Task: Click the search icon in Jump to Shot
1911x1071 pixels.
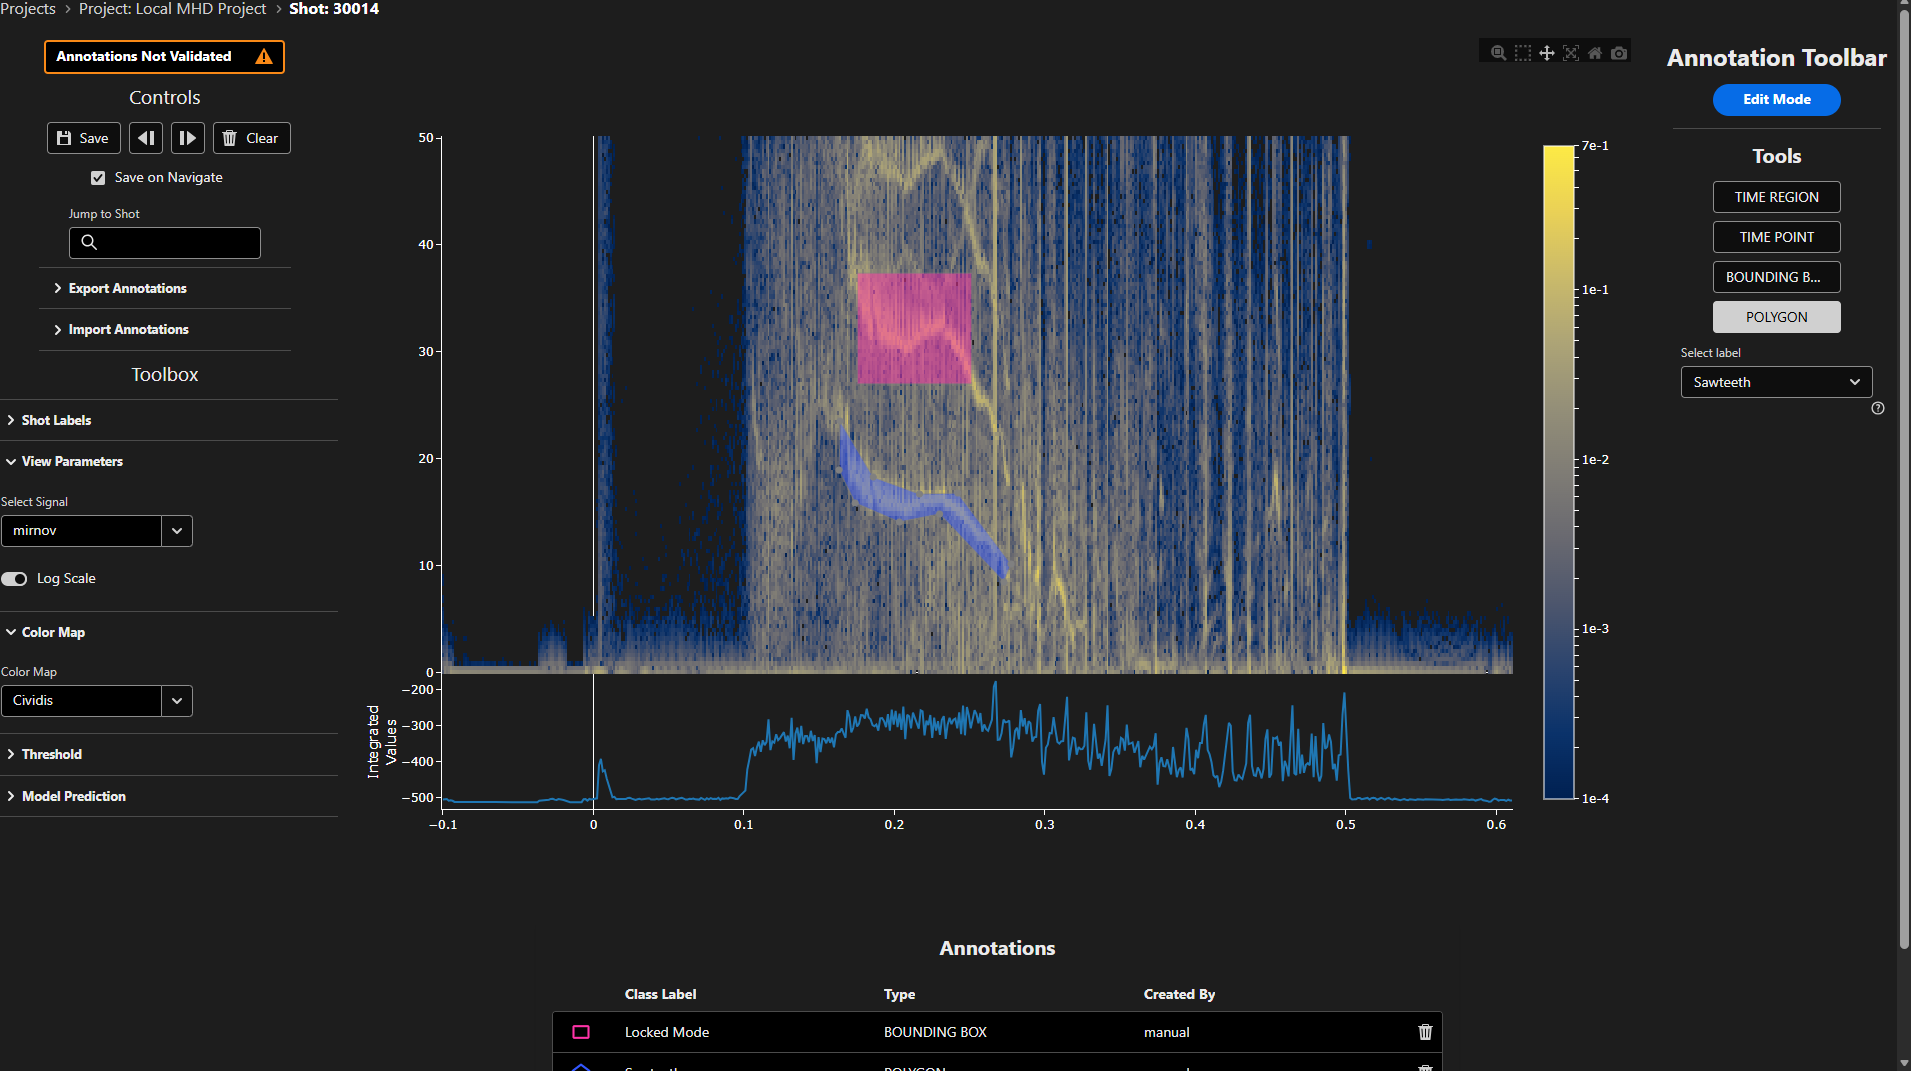Action: pos(89,242)
